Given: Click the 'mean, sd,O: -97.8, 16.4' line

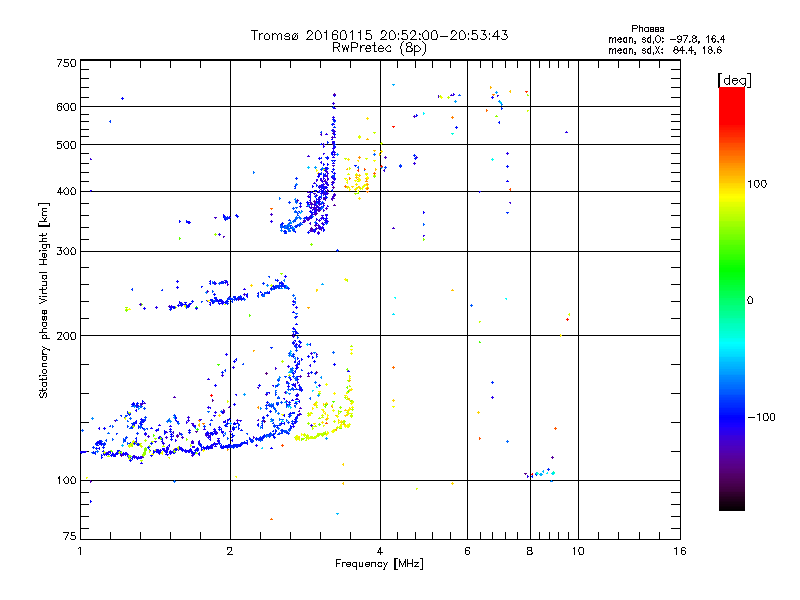Looking at the screenshot, I should pyautogui.click(x=666, y=39).
